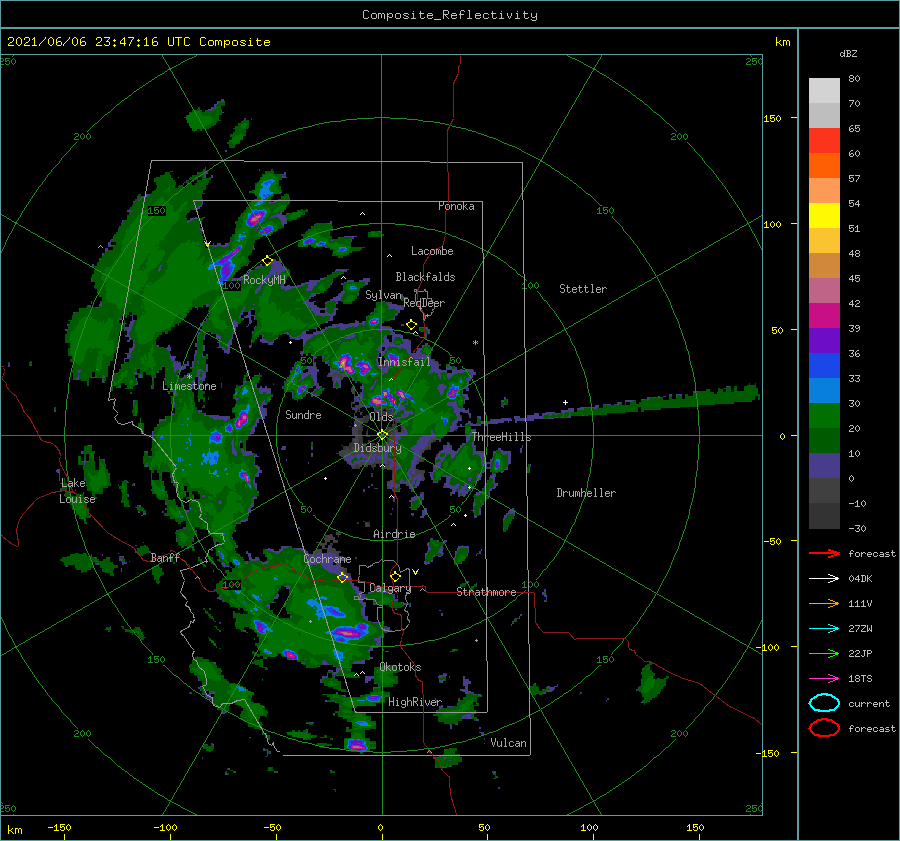Click yellow diamond marker above Calgary label

pos(395,576)
